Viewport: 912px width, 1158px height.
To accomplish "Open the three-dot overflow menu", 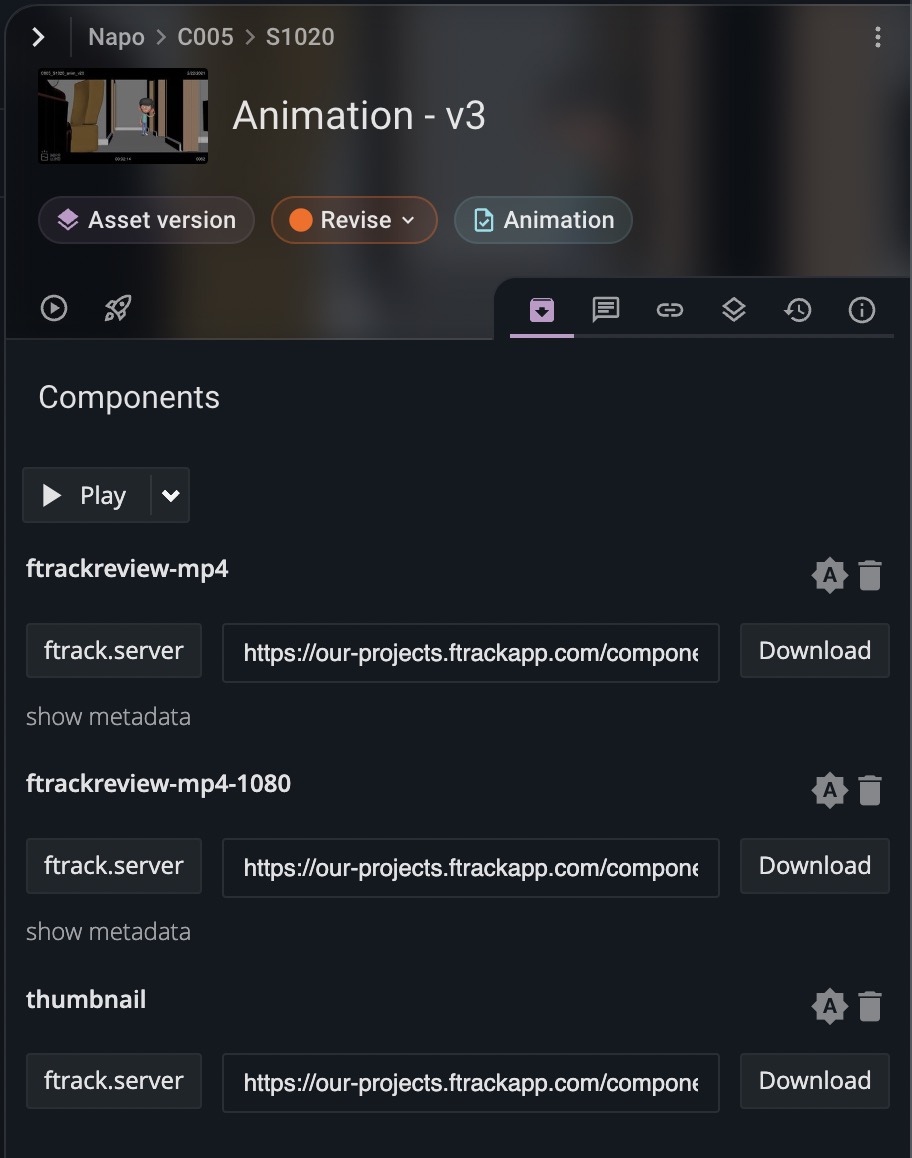I will tap(878, 36).
